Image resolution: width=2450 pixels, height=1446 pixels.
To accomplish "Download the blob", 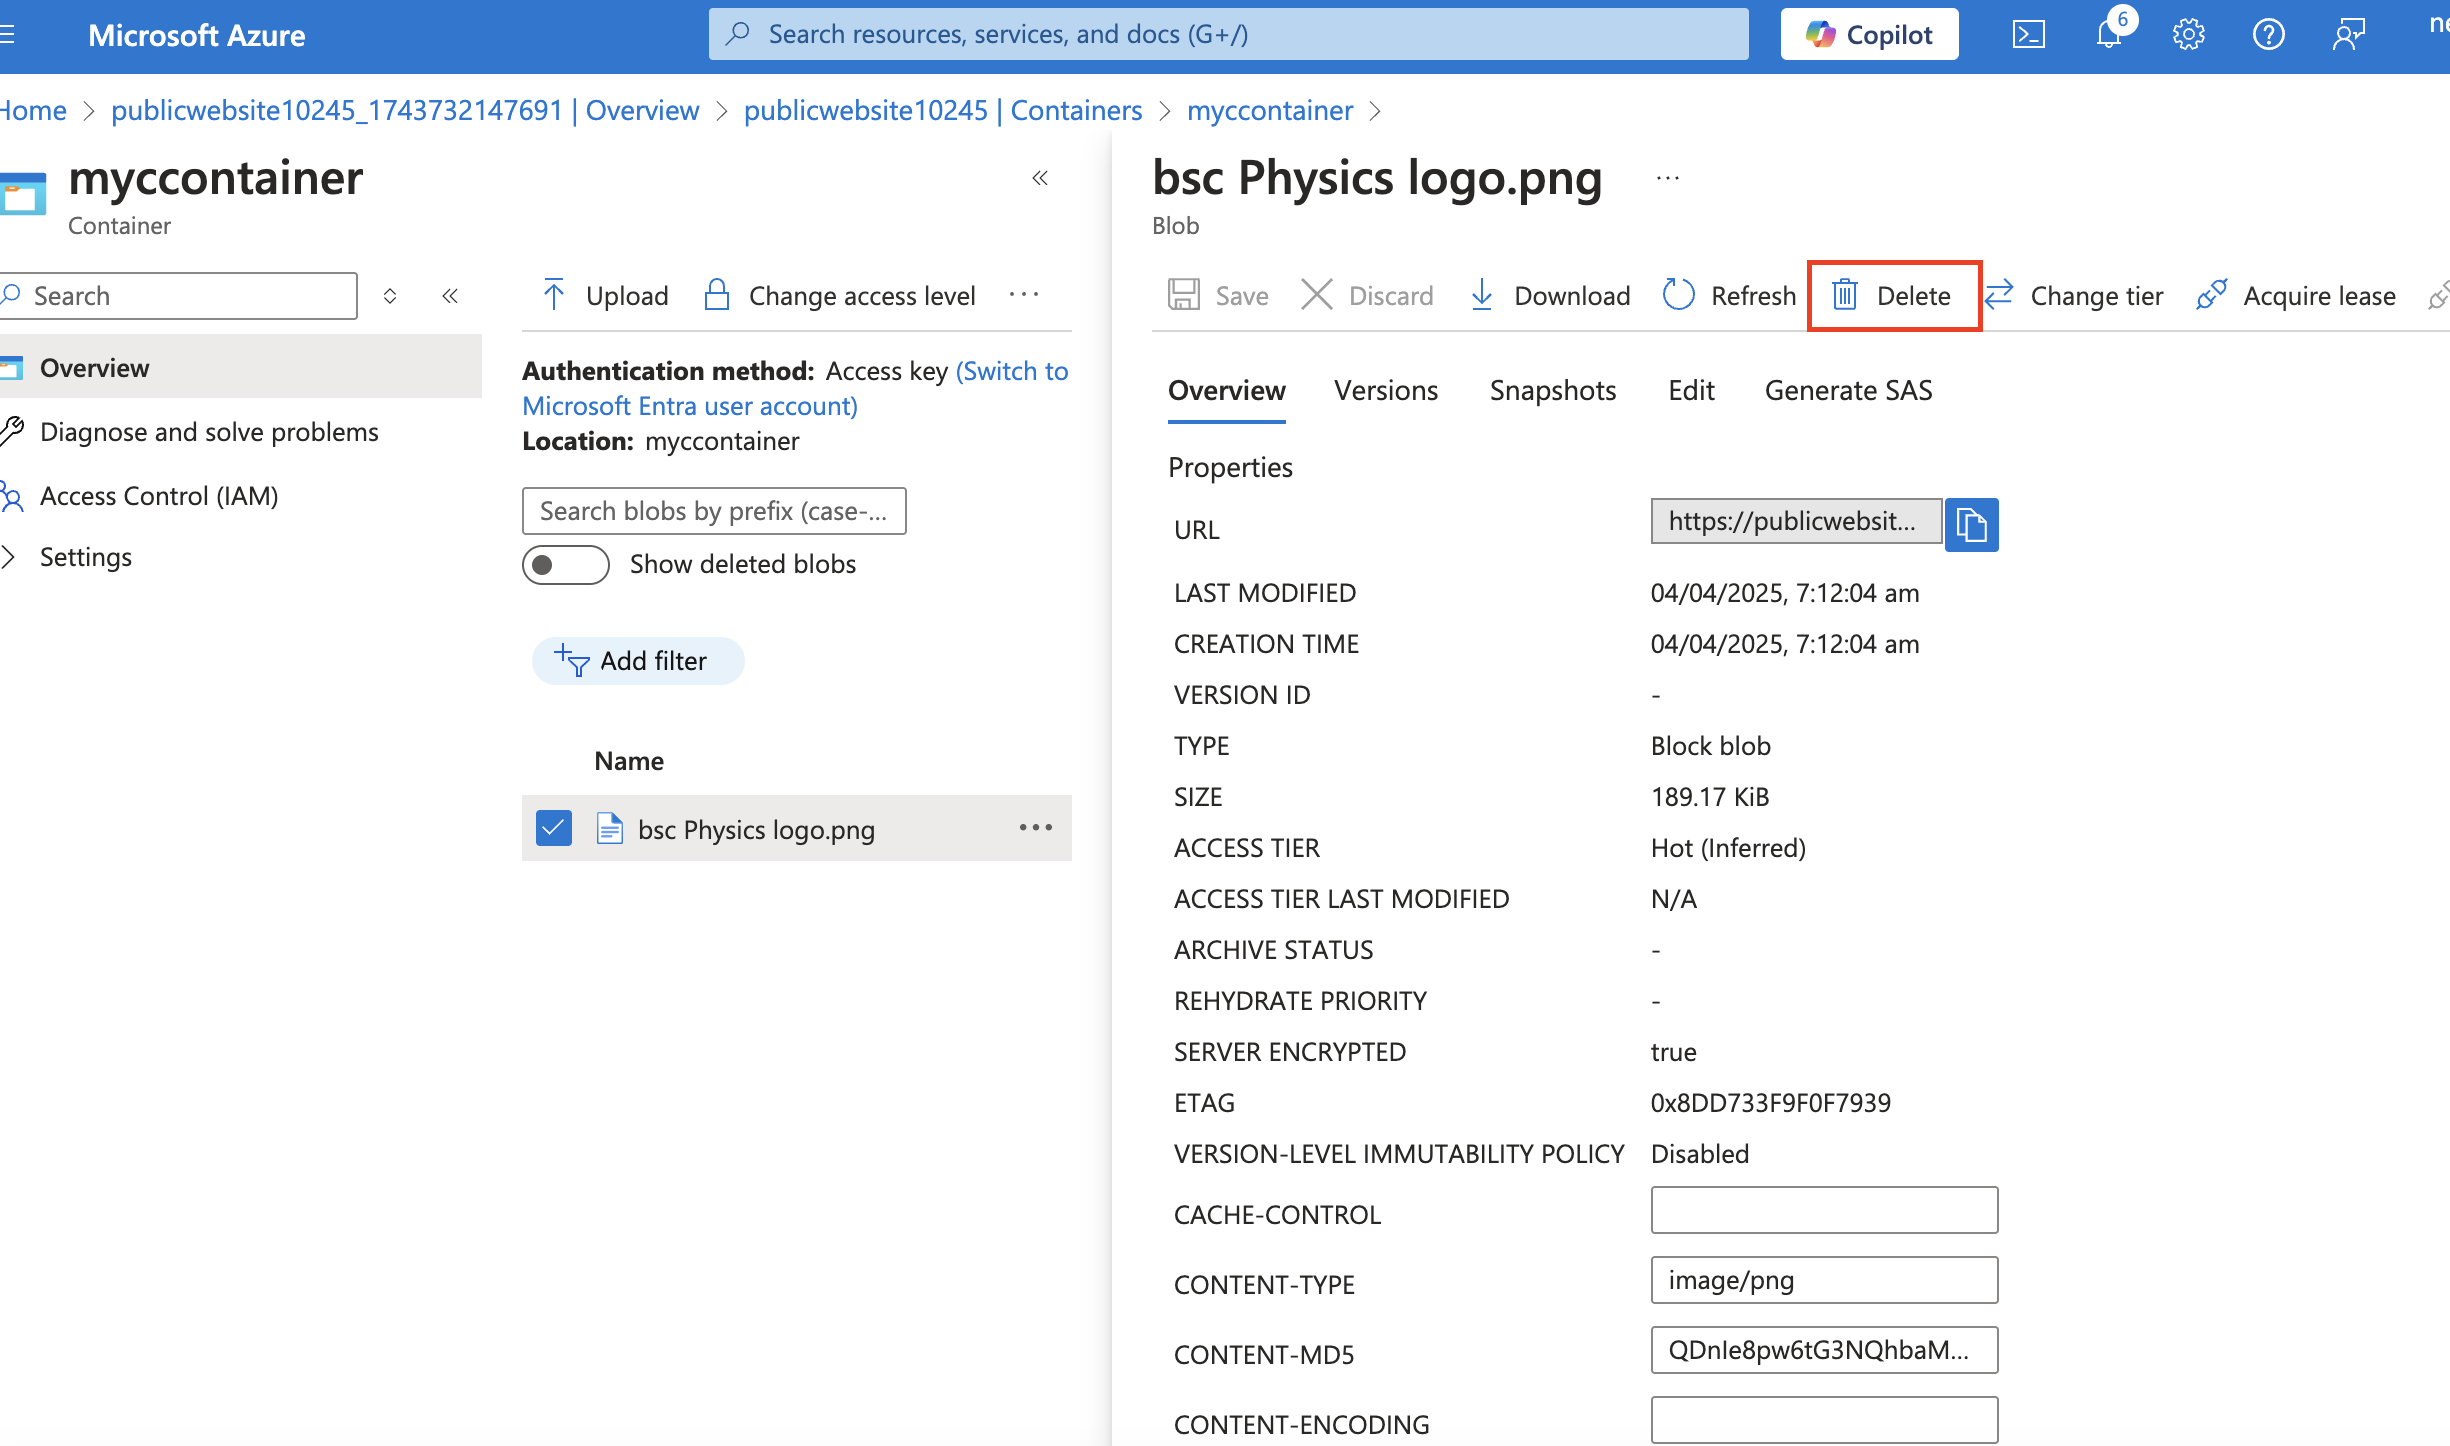I will coord(1550,296).
